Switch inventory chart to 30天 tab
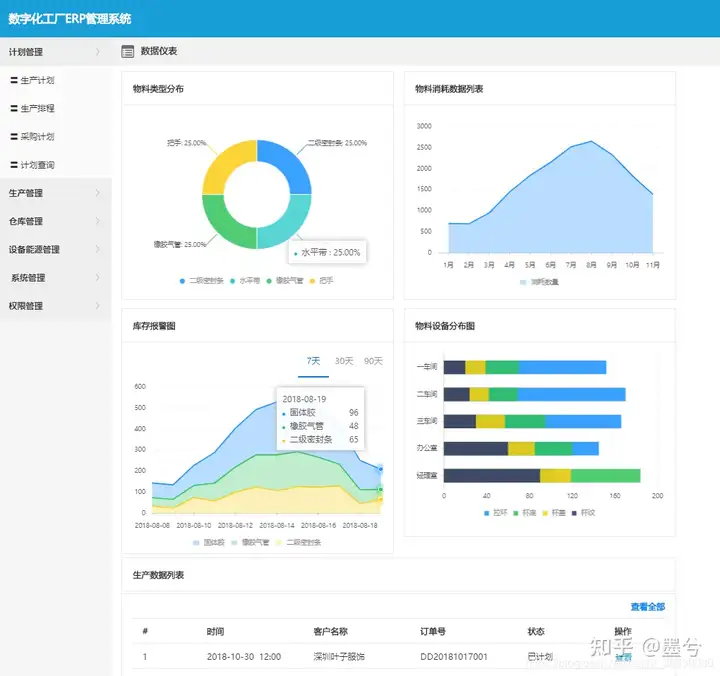The height and width of the screenshot is (676, 720). [x=344, y=361]
